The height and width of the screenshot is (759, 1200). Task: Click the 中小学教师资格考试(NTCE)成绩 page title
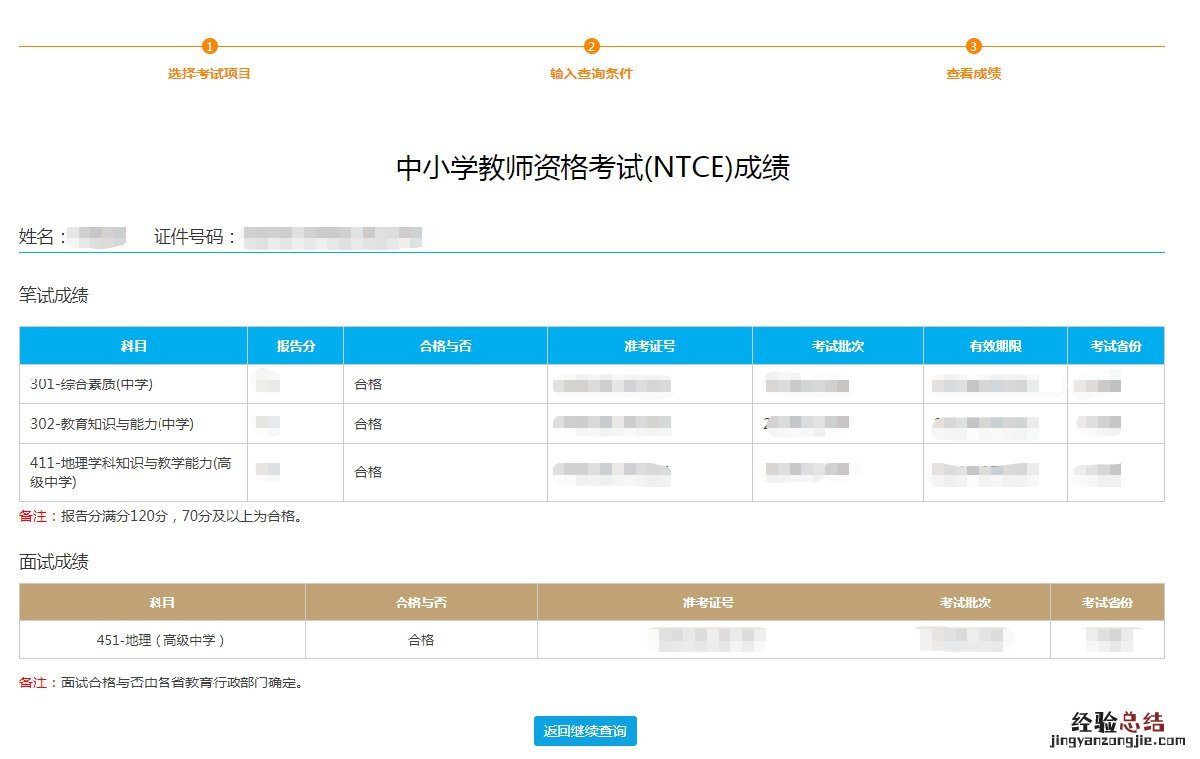pos(593,168)
